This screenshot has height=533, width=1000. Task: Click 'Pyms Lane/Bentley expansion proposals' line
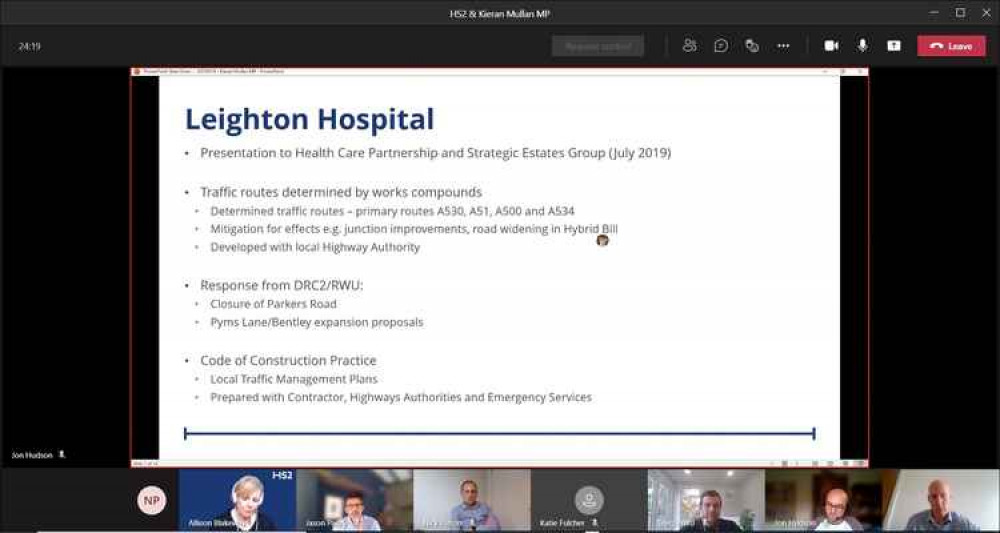tap(316, 323)
